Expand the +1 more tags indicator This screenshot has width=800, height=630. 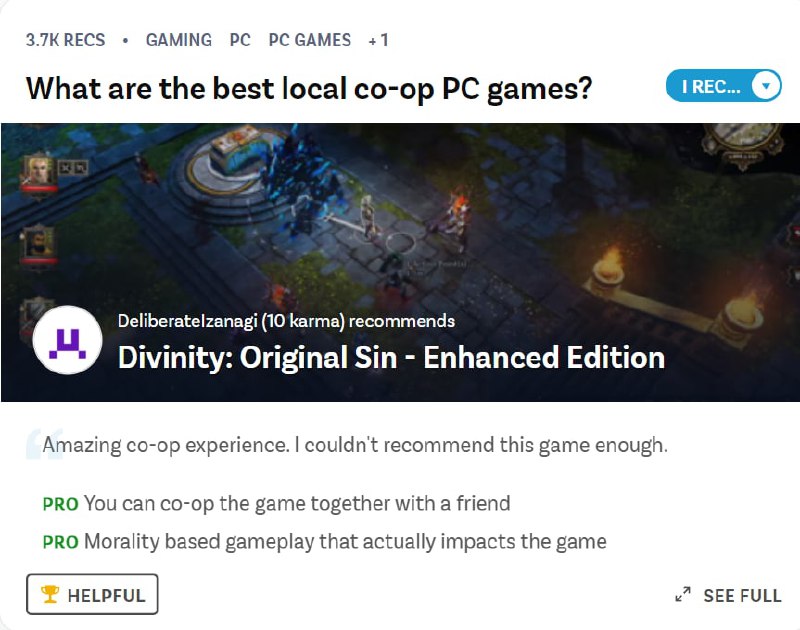(x=379, y=40)
